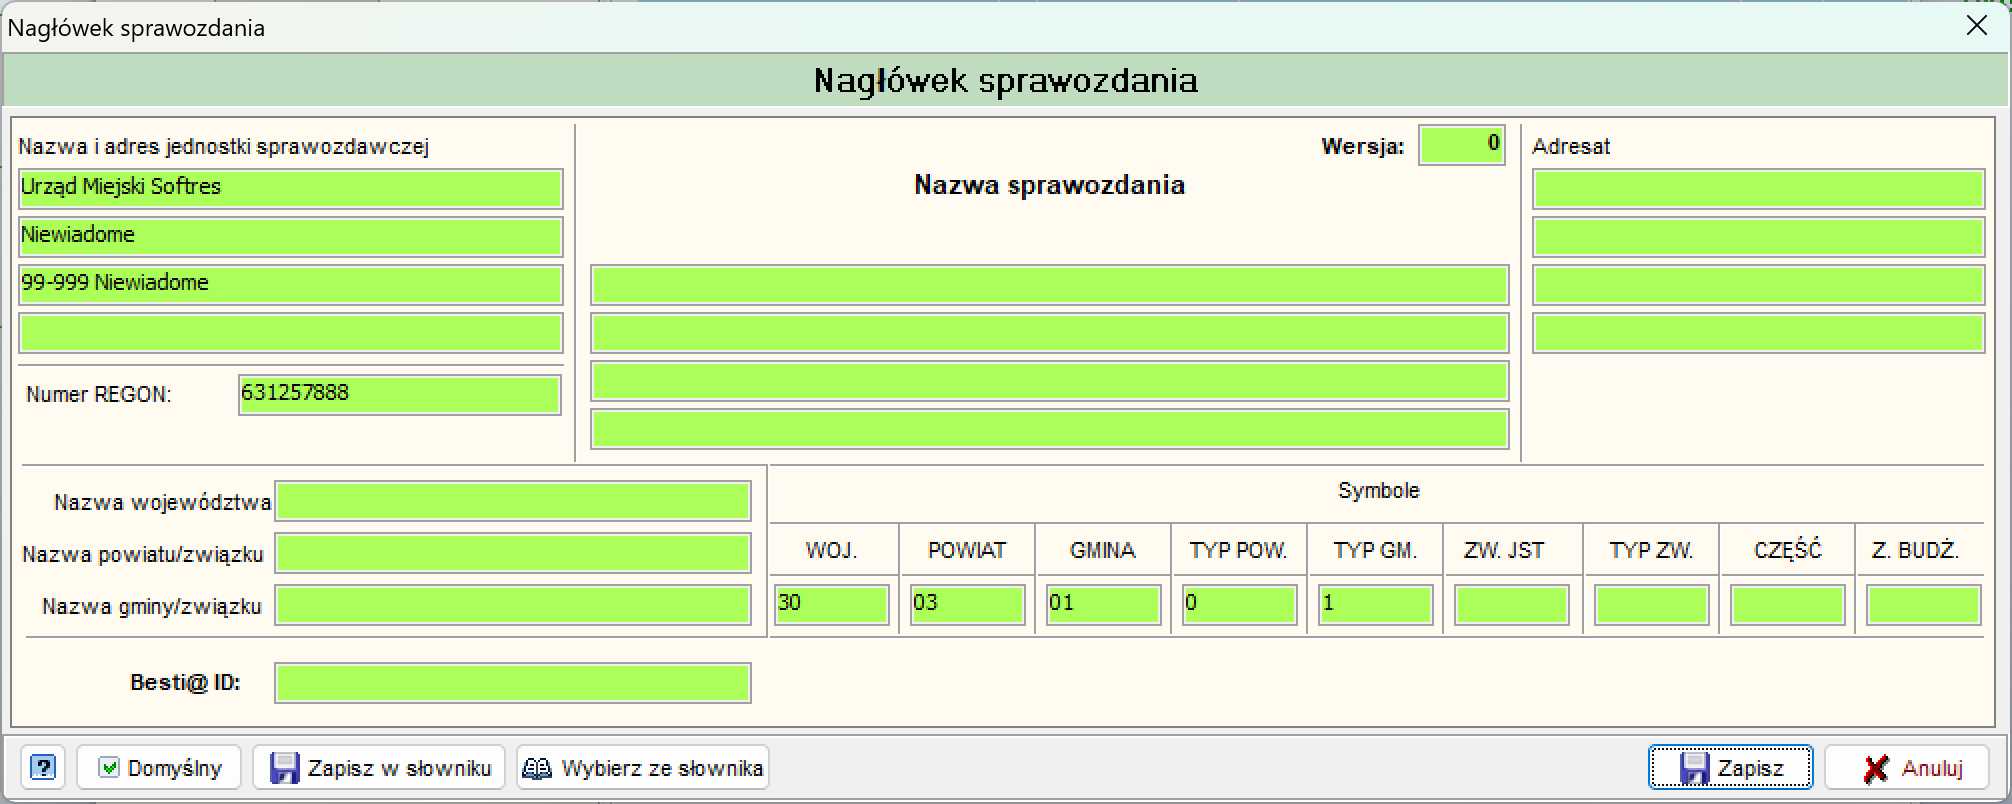Focus the CZĘŚĆ symbol field

[x=1787, y=605]
